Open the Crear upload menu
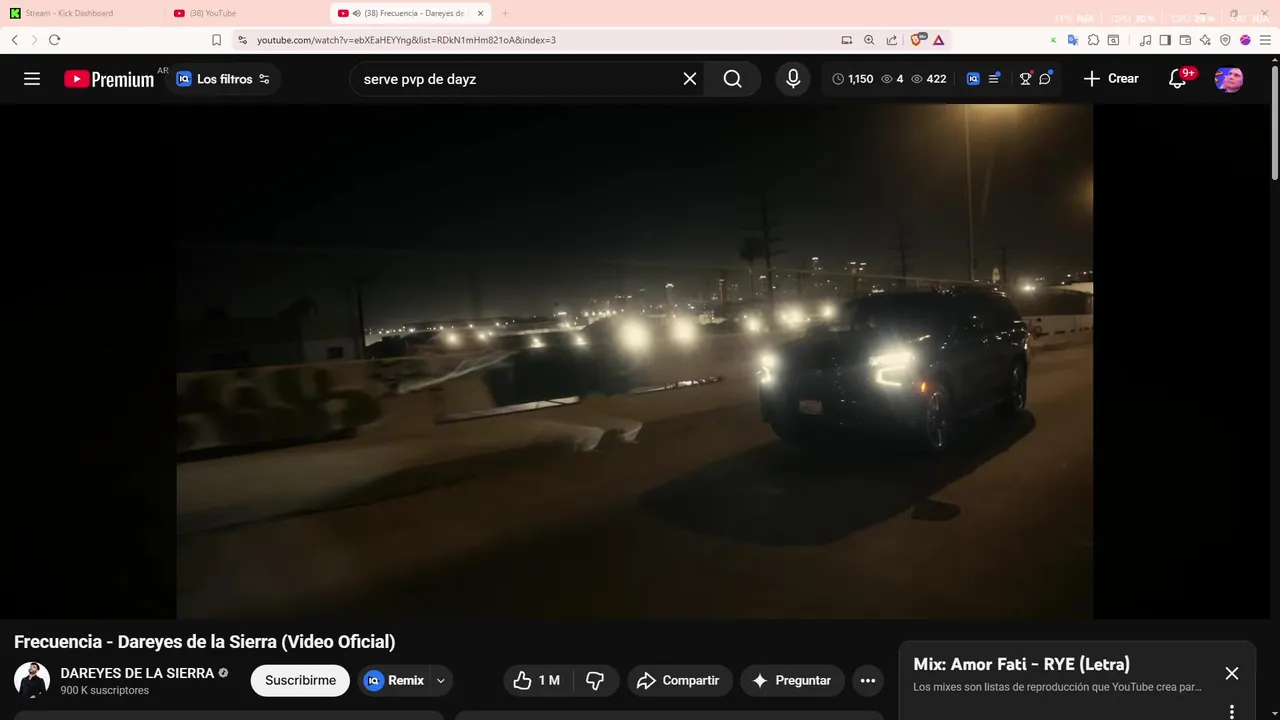The image size is (1280, 720). tap(1111, 79)
